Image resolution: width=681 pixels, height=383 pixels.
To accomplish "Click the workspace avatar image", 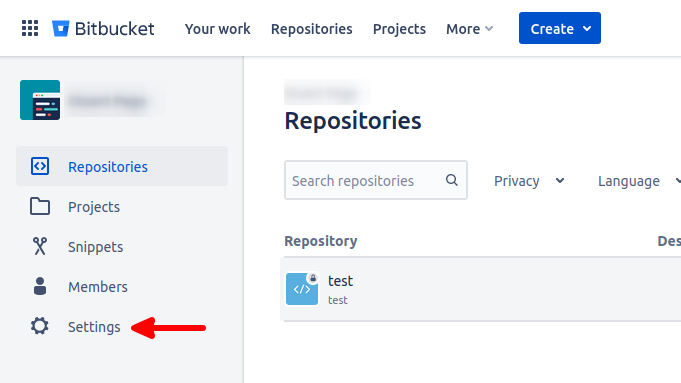I will (x=40, y=100).
